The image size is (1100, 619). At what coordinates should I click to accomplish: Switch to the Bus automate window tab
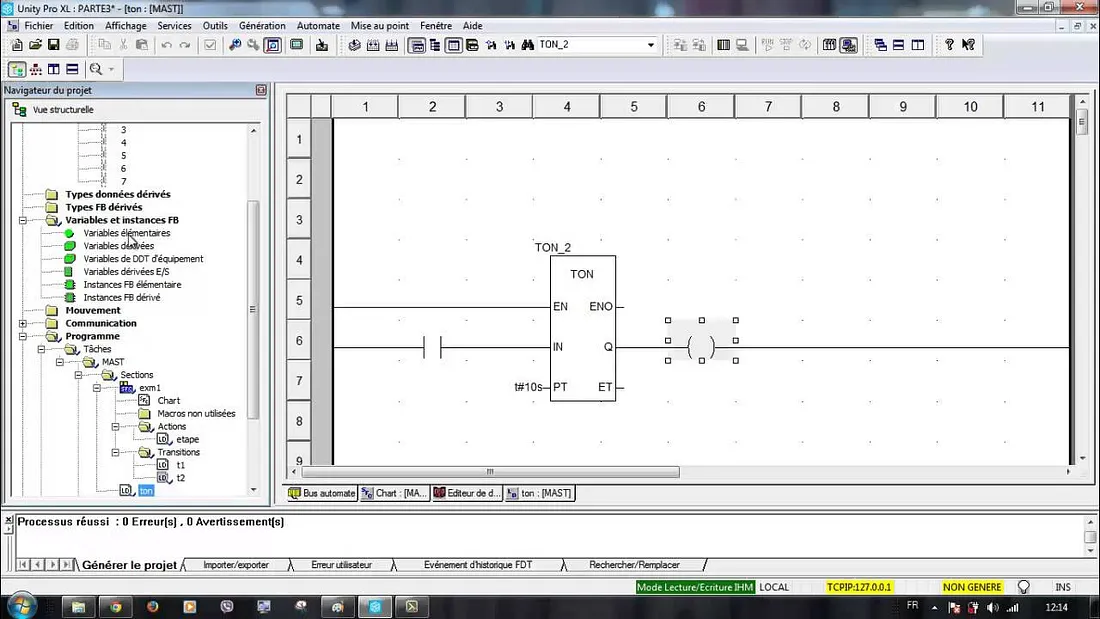tap(321, 493)
